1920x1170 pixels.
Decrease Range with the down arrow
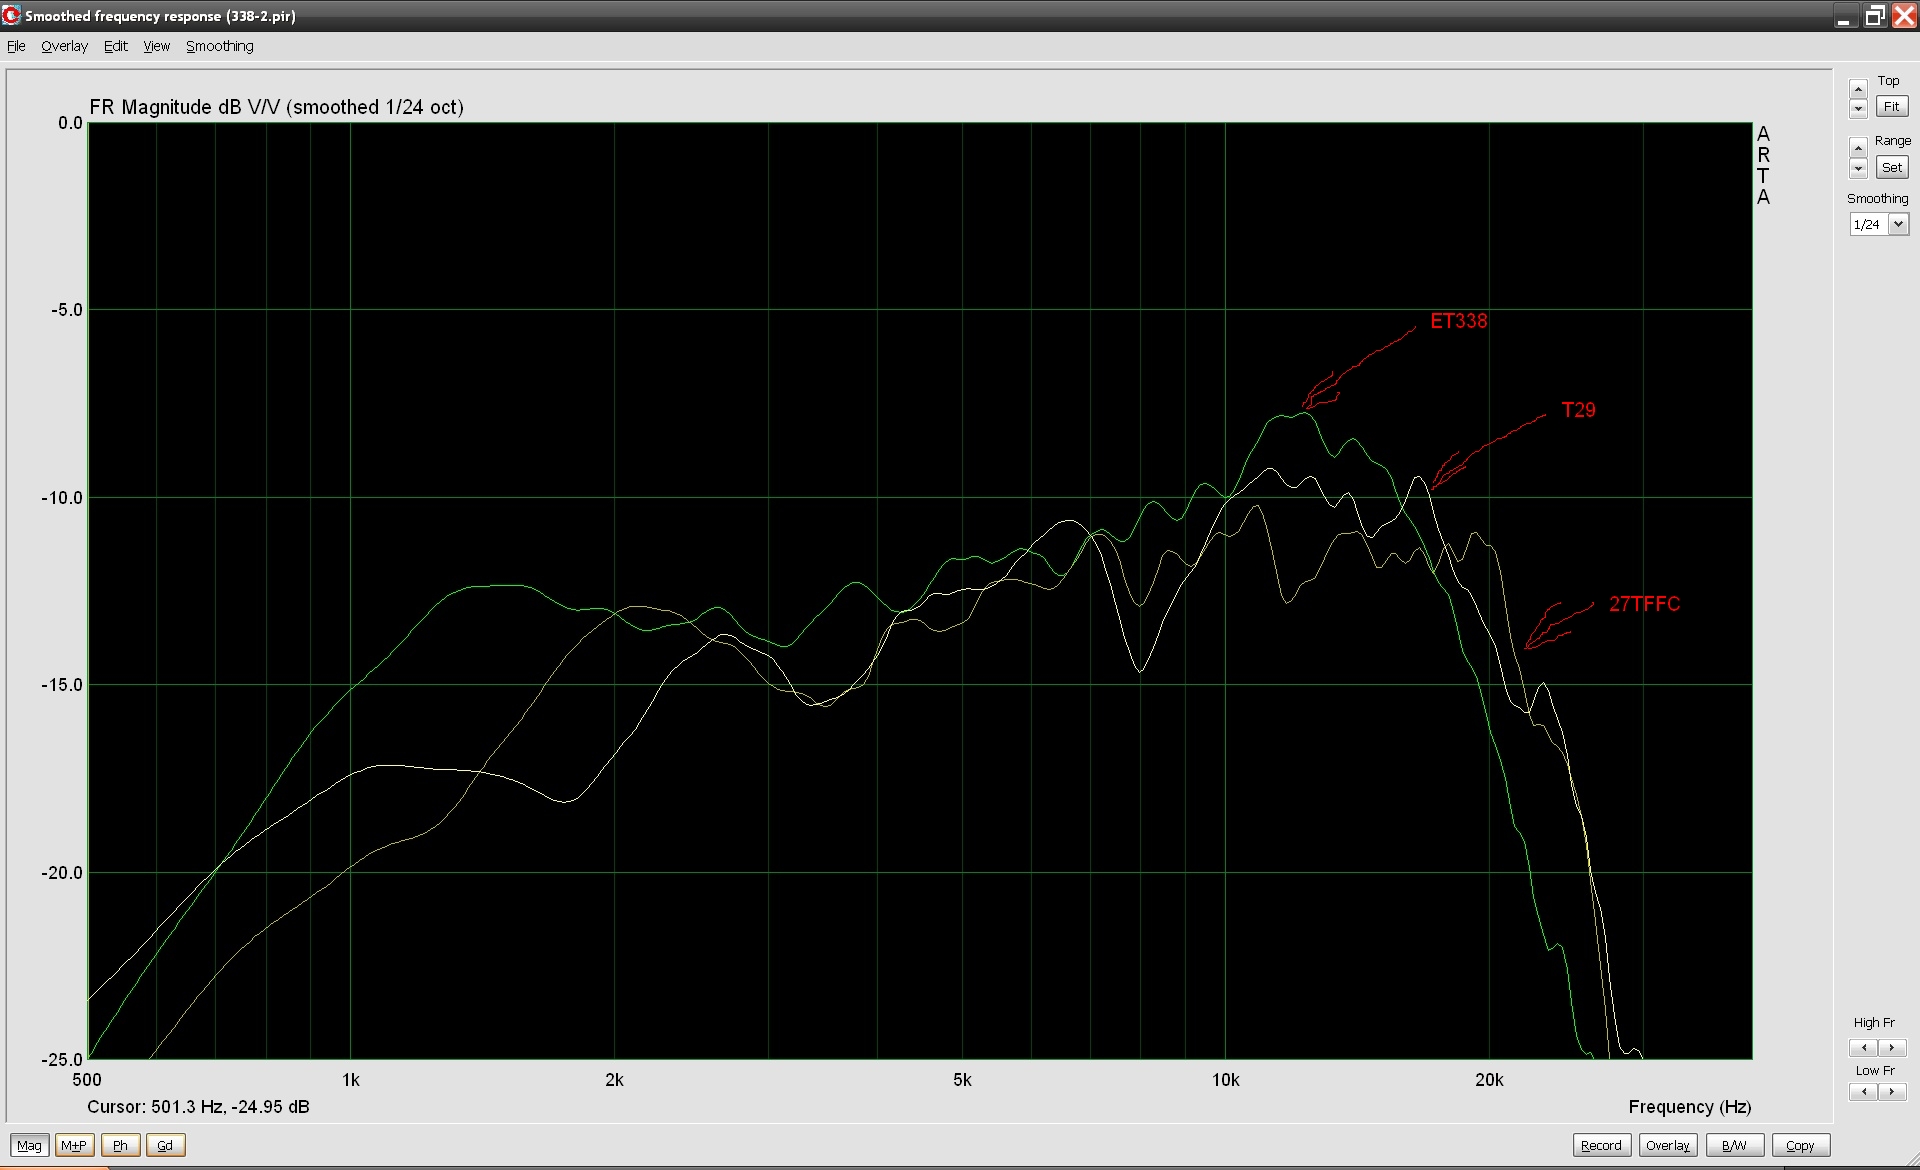[1858, 168]
